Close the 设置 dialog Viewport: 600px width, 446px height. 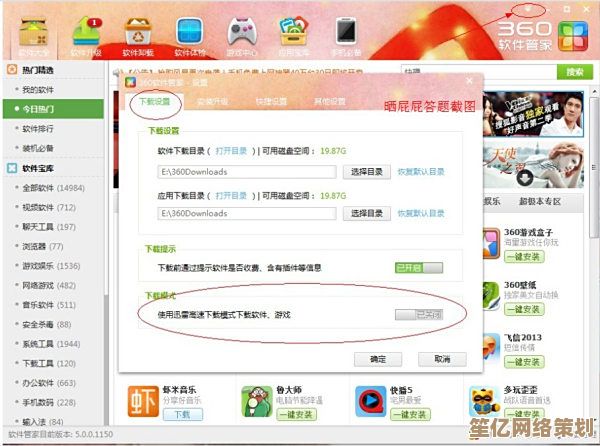469,81
